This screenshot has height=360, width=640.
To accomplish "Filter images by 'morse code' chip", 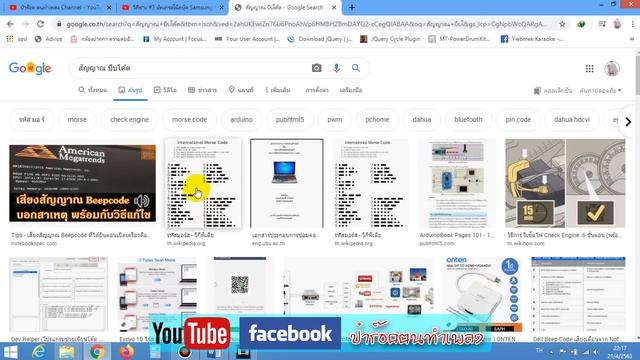I will (189, 120).
